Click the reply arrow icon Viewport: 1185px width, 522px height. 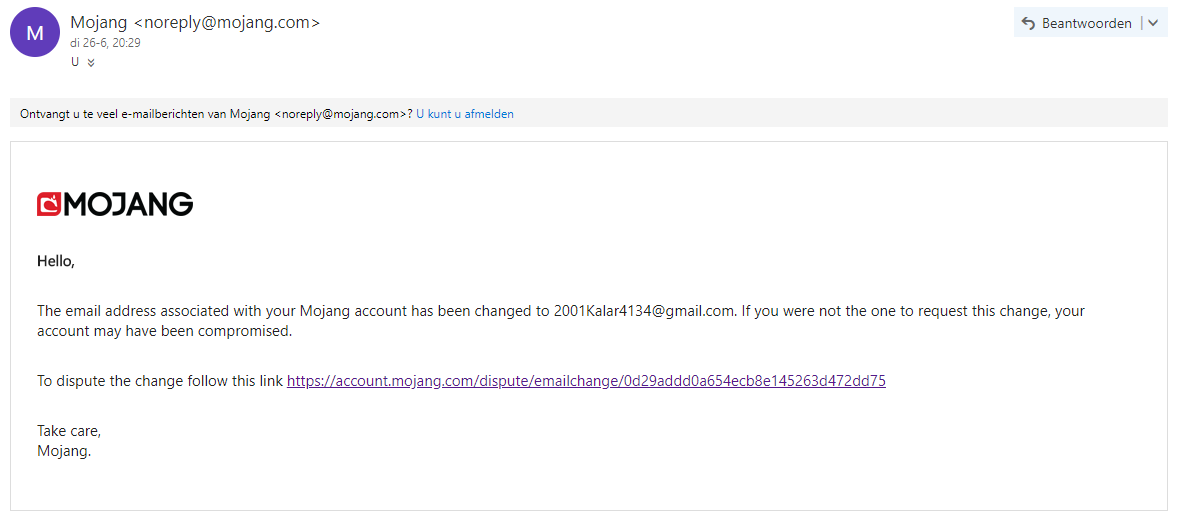coord(1028,23)
